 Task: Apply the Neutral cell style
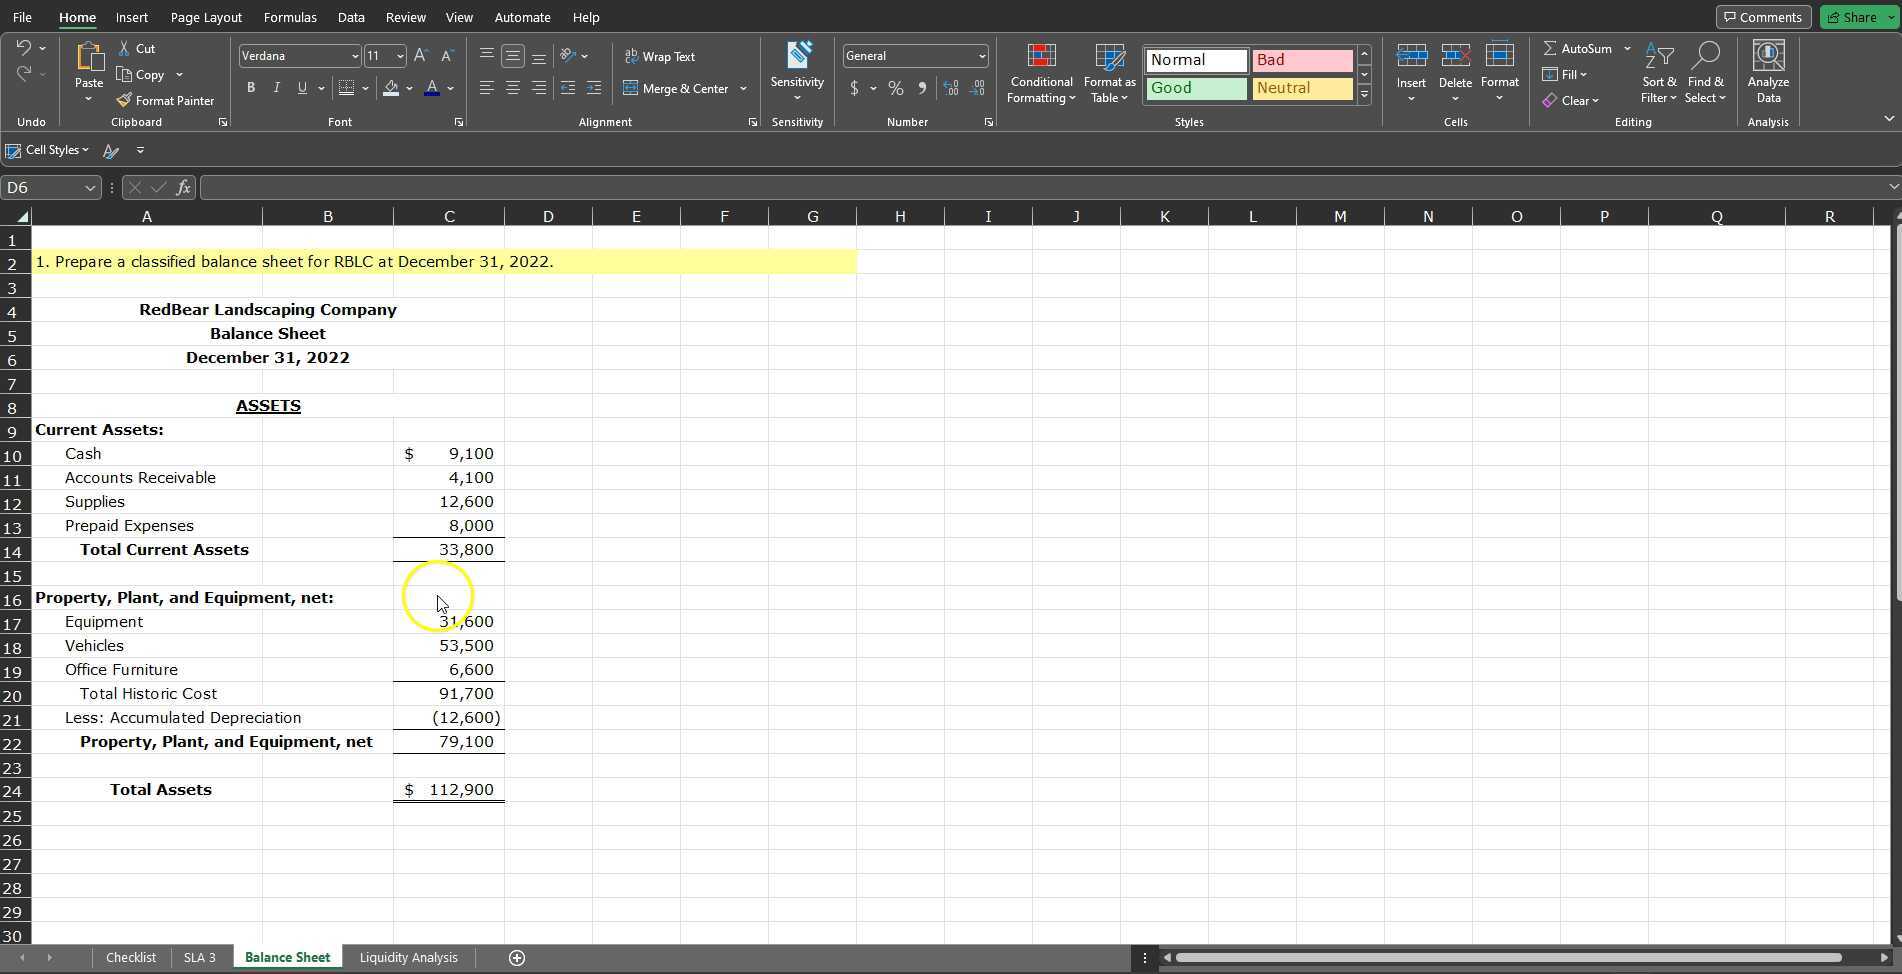tap(1302, 88)
